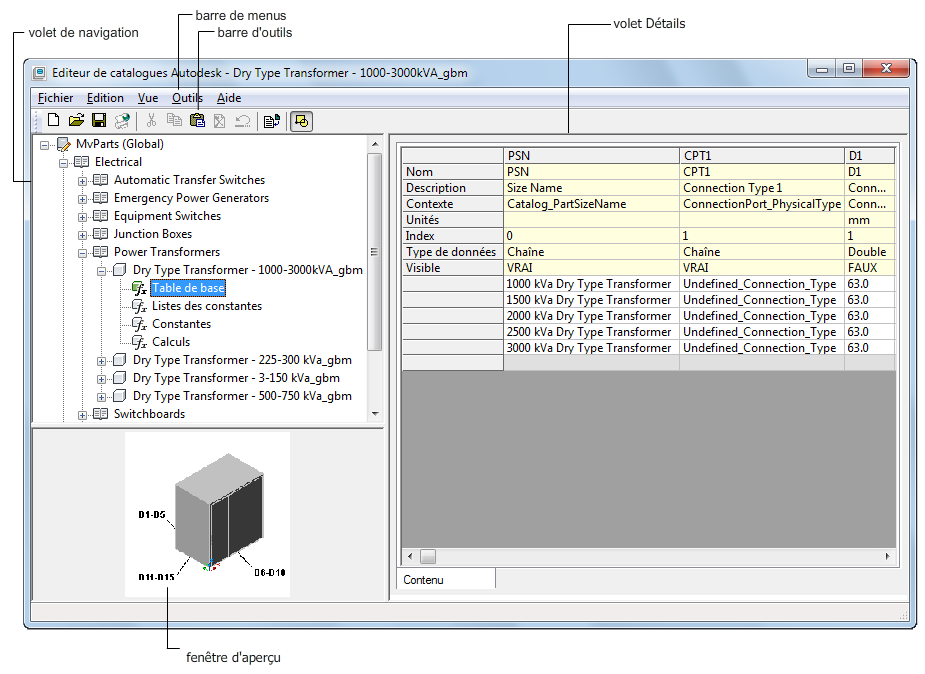The width and height of the screenshot is (925, 674).
Task: Click the title bar application icon
Action: 39,73
